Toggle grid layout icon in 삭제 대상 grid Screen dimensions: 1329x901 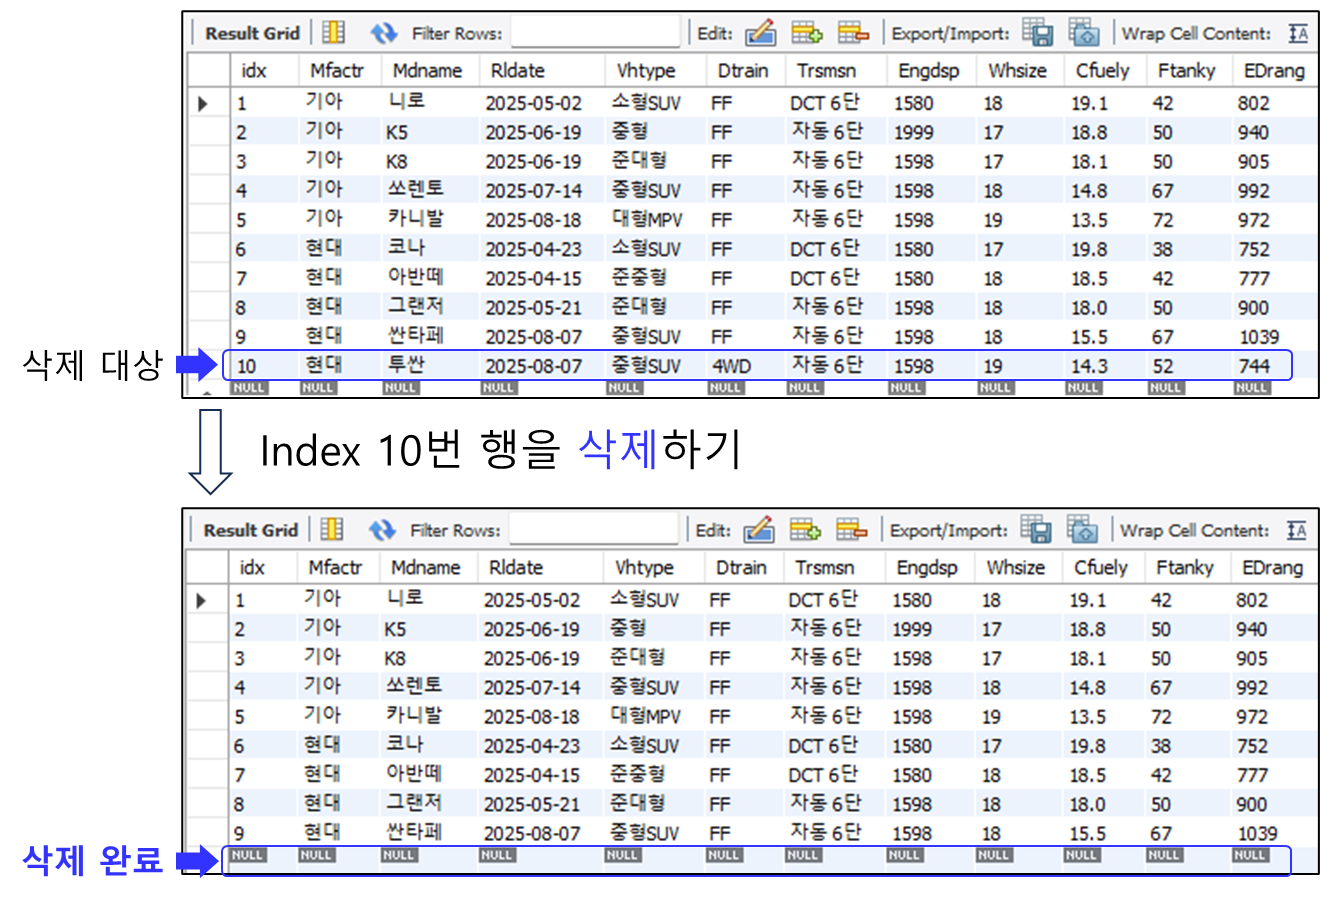334,33
